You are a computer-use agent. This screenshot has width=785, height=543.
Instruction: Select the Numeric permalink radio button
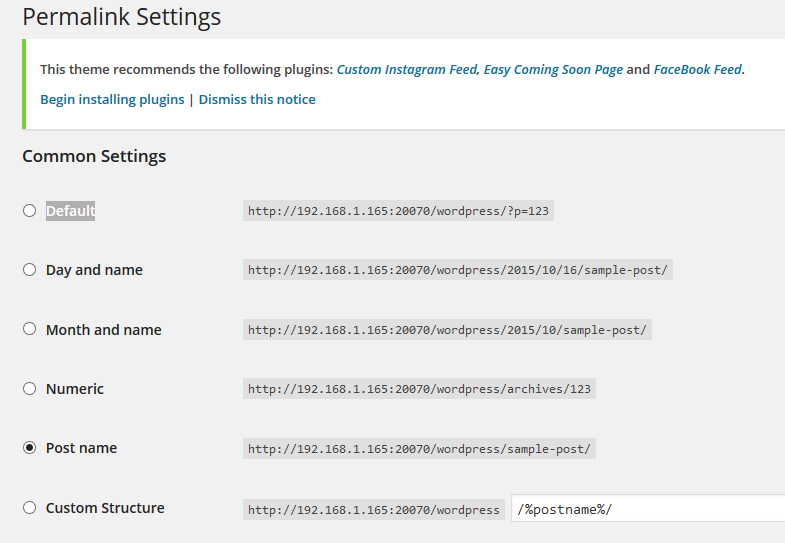tap(30, 388)
